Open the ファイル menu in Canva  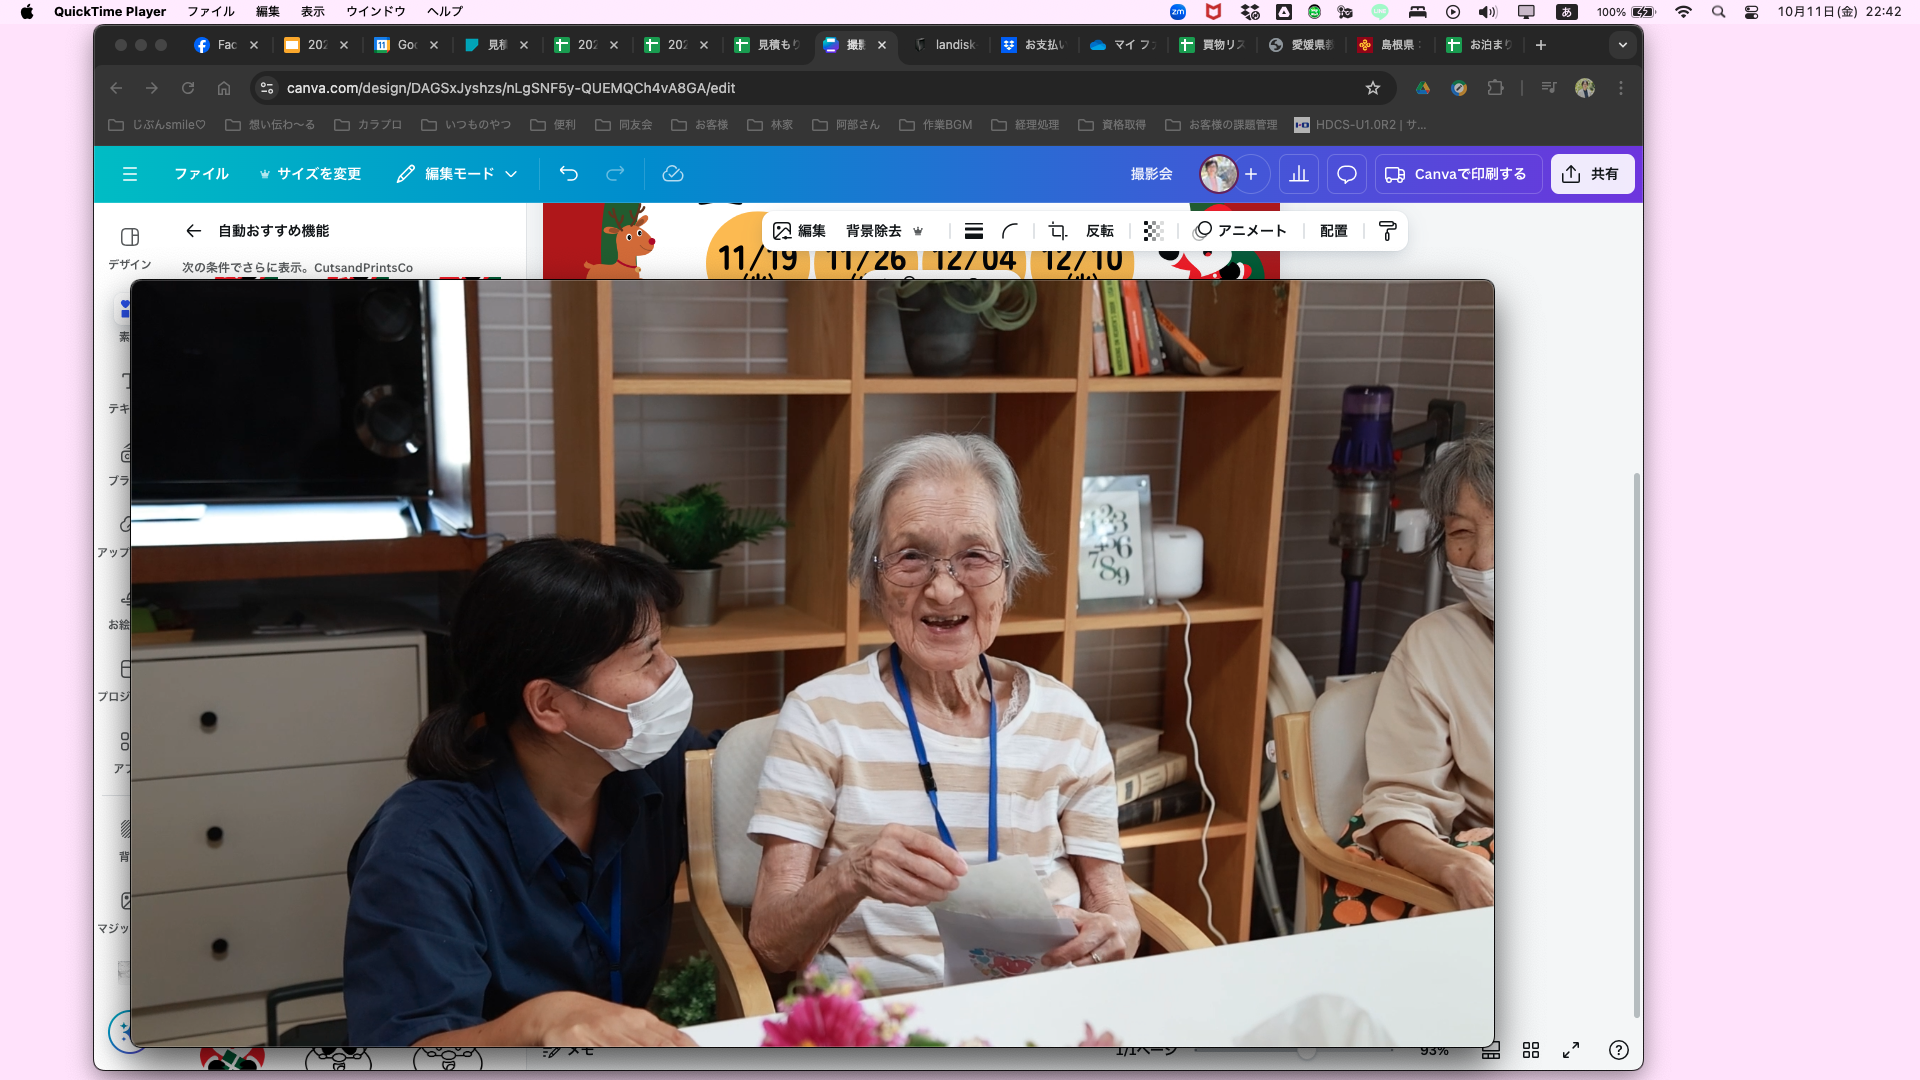(x=201, y=174)
